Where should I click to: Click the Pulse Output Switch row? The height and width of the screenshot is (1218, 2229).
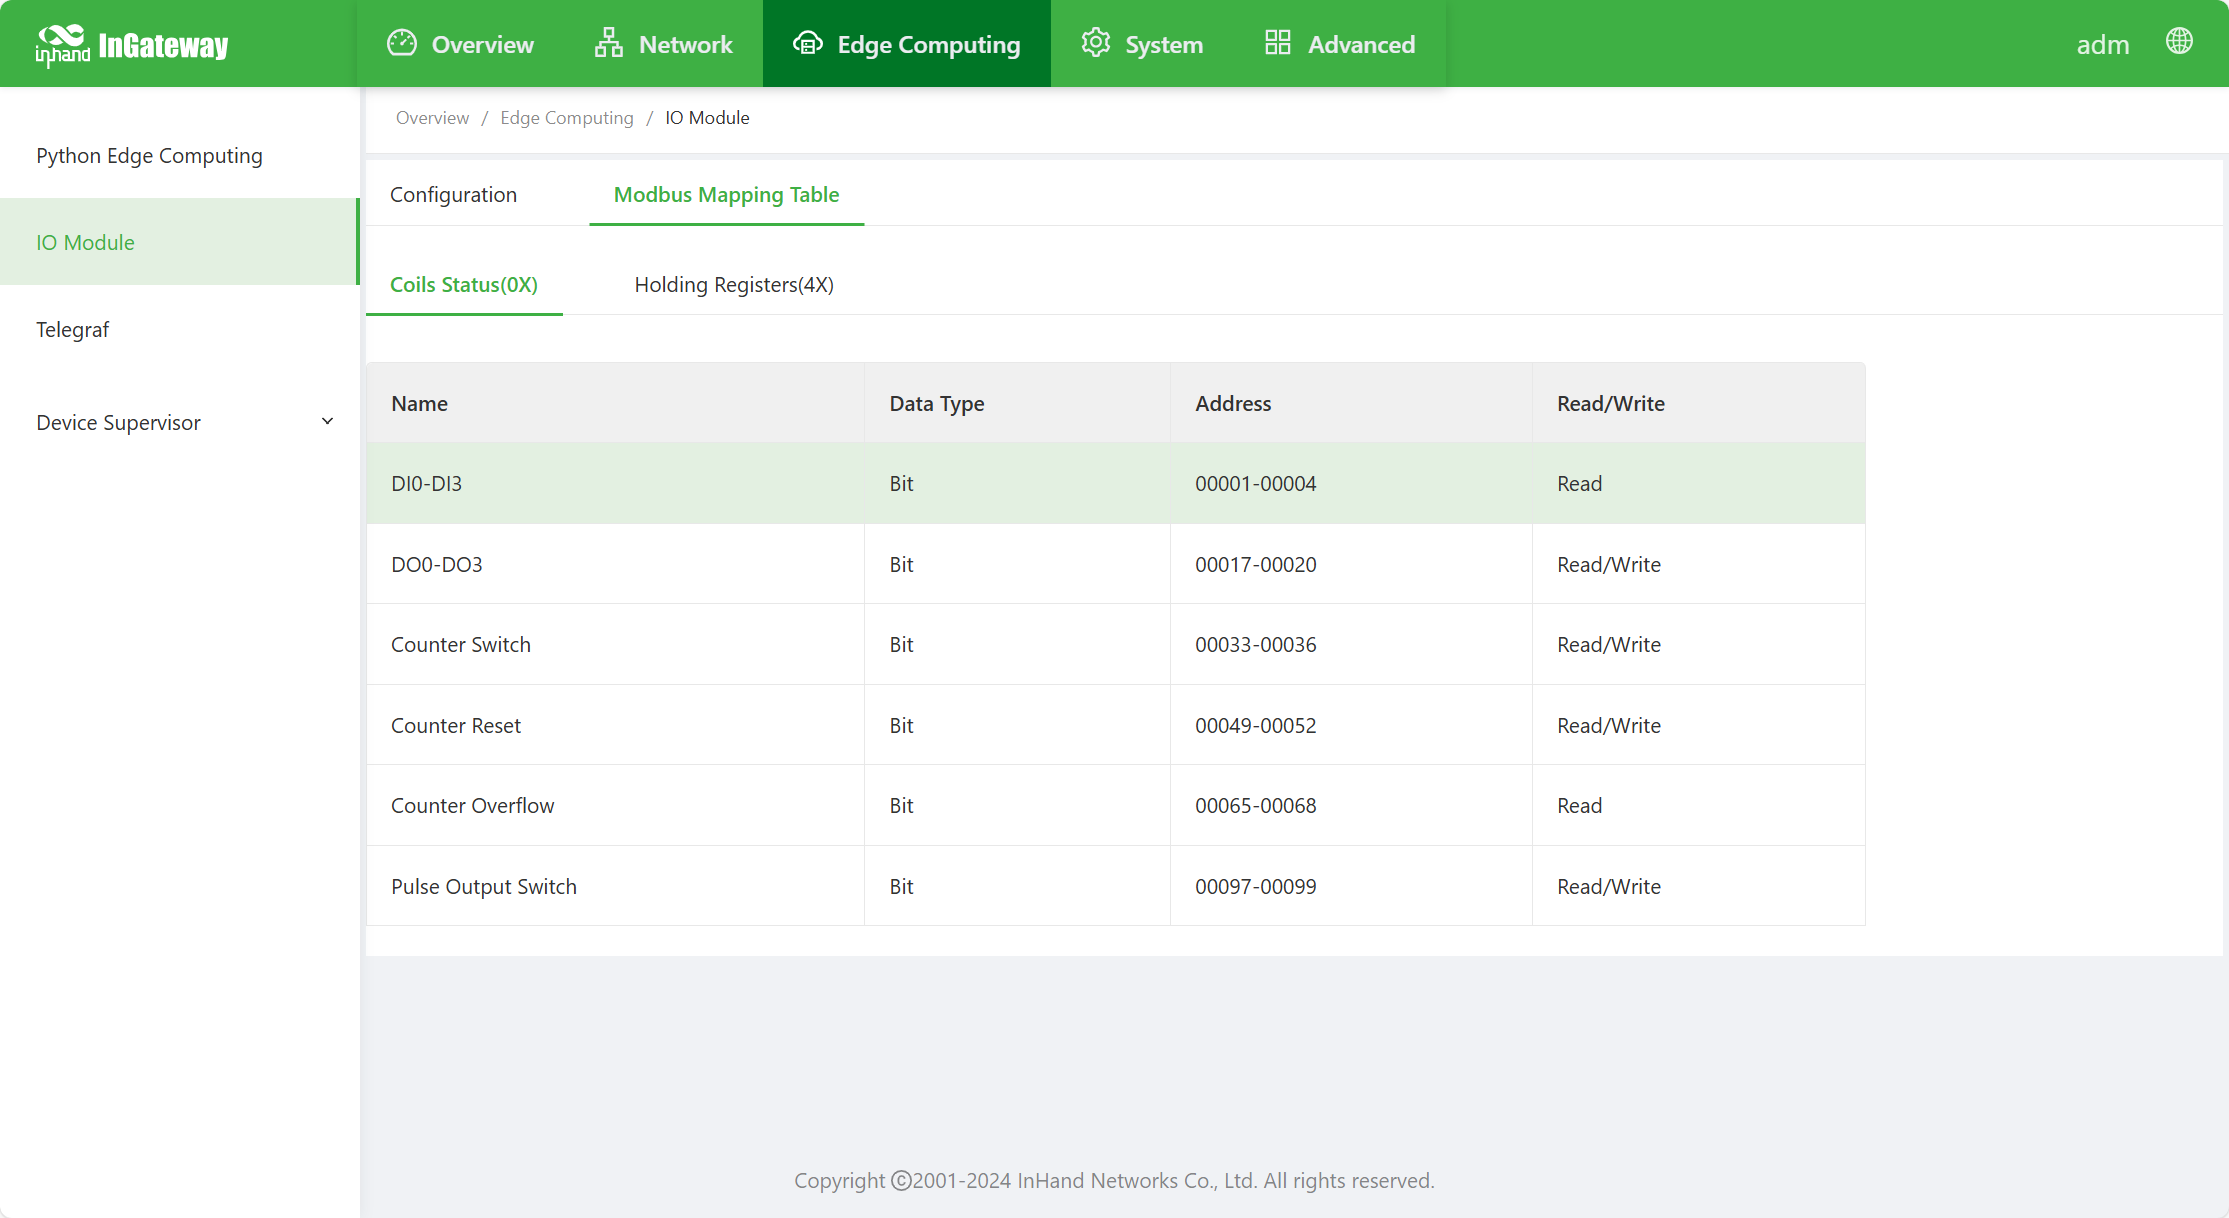pyautogui.click(x=1115, y=887)
